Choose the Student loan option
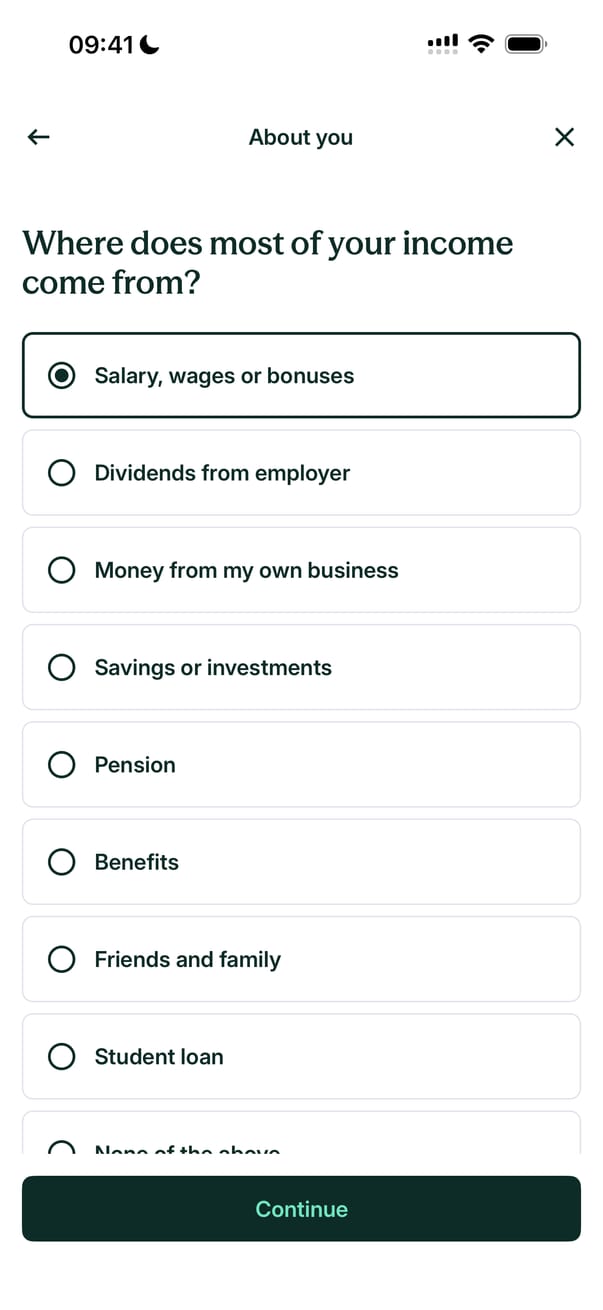This screenshot has height=1310, width=603. (x=301, y=1056)
